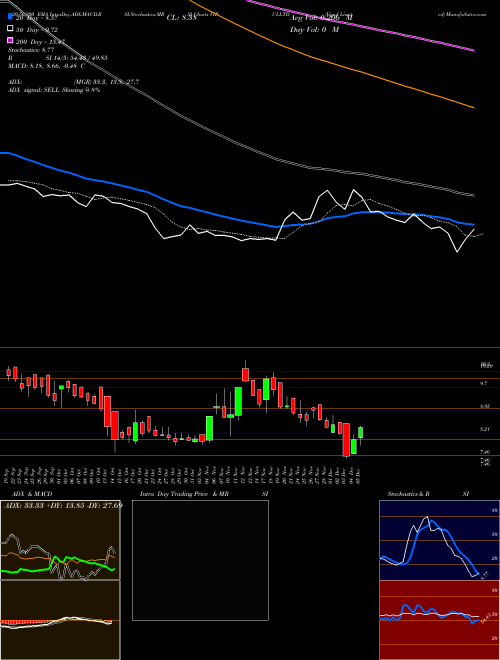
Task: Click the 9.7 price axis label
Action: point(484,383)
